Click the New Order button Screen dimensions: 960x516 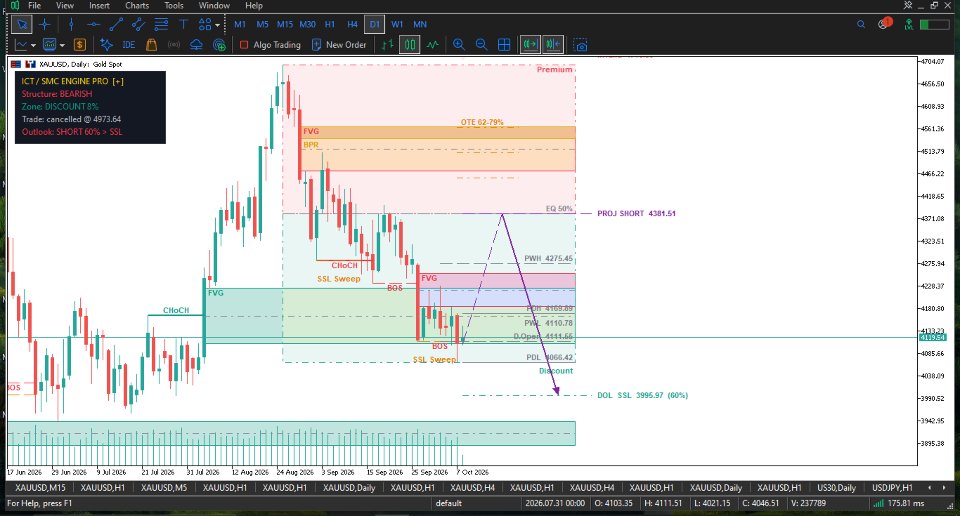339,45
